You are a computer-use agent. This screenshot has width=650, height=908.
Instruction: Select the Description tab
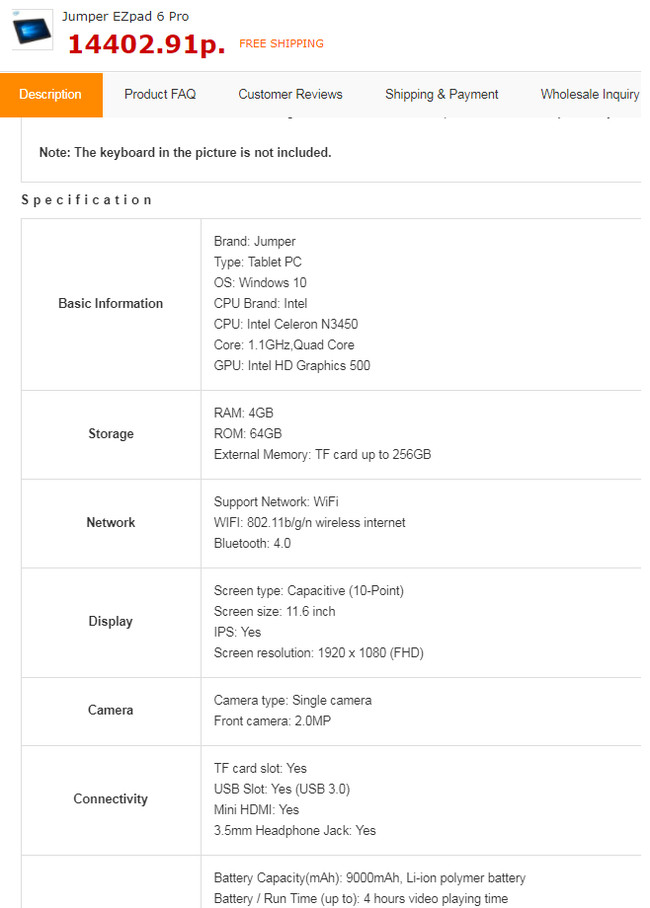(x=50, y=95)
